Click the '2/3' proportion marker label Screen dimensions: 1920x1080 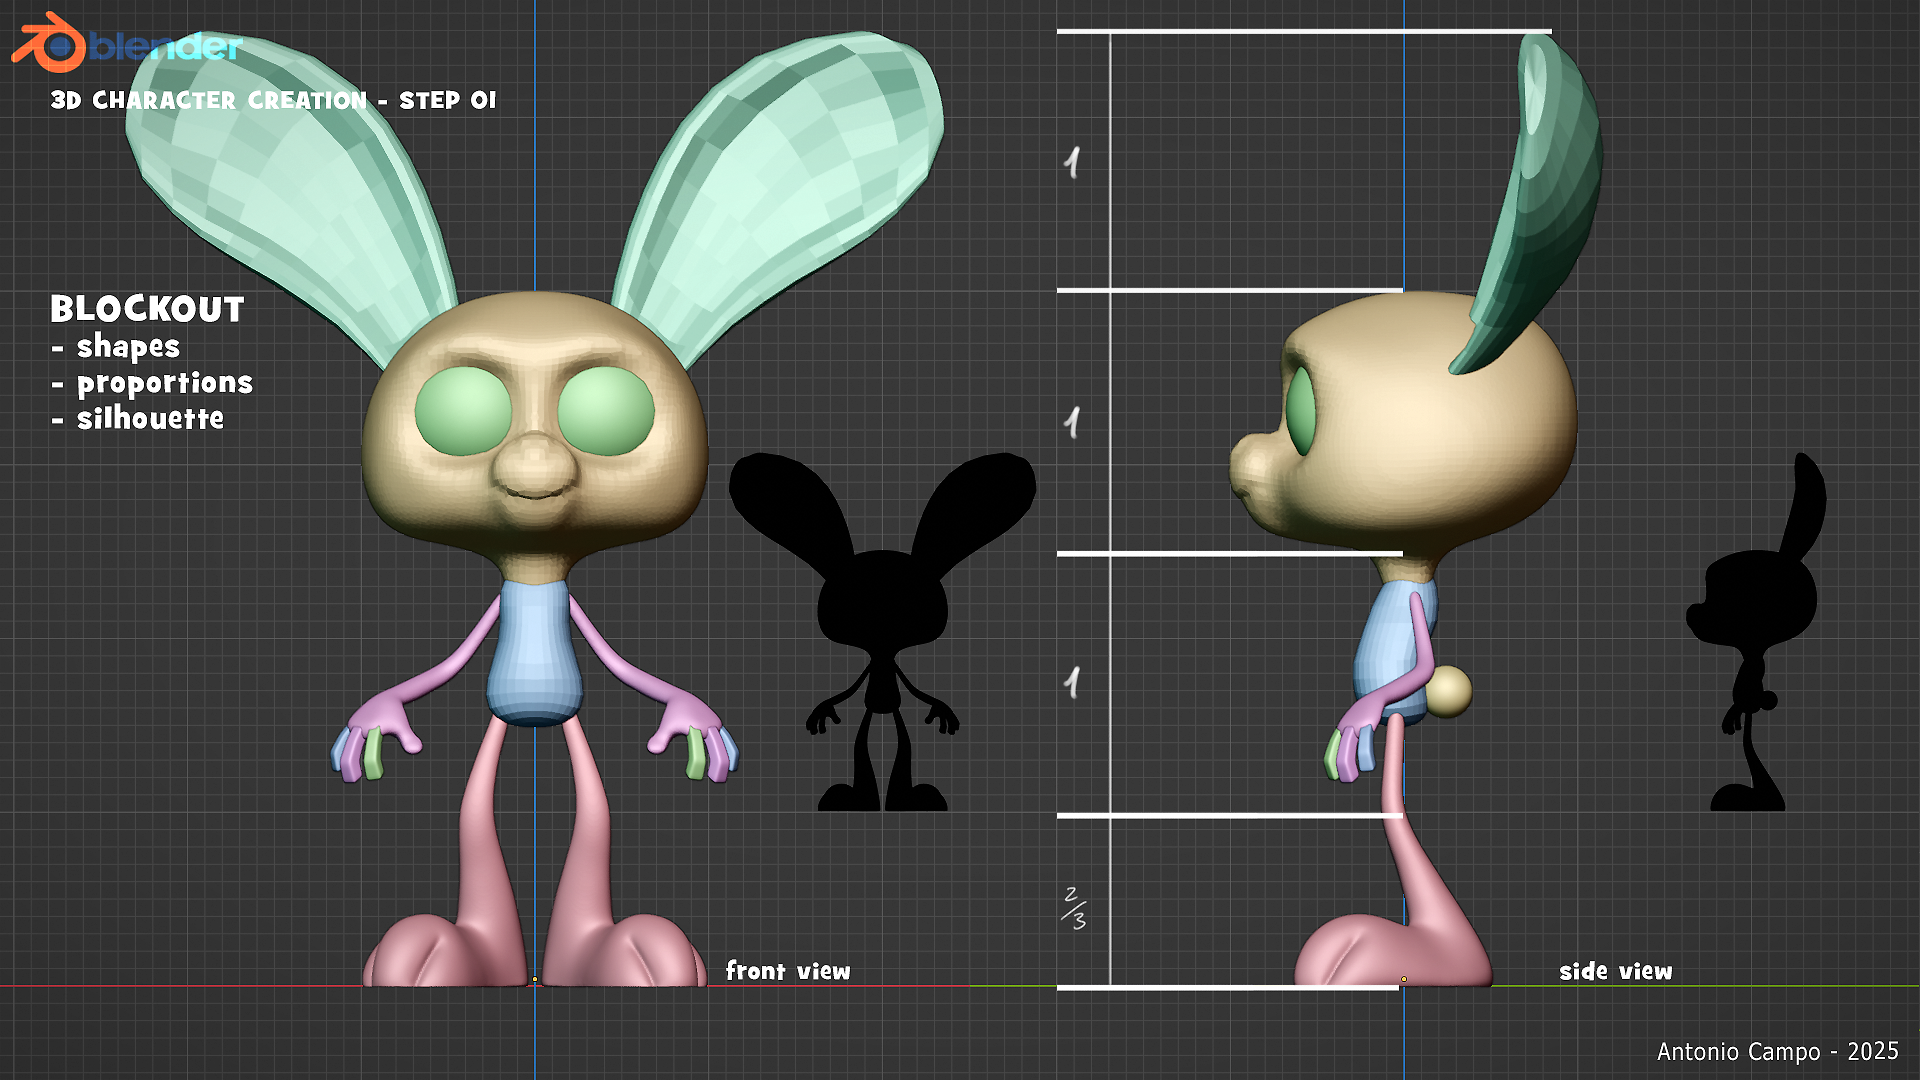coord(1074,907)
